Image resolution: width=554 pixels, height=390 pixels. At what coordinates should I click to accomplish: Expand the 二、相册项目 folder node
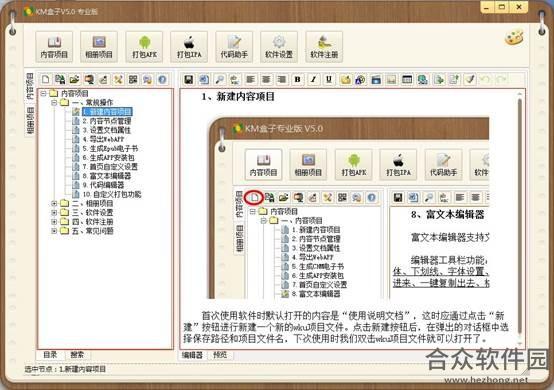(x=54, y=203)
